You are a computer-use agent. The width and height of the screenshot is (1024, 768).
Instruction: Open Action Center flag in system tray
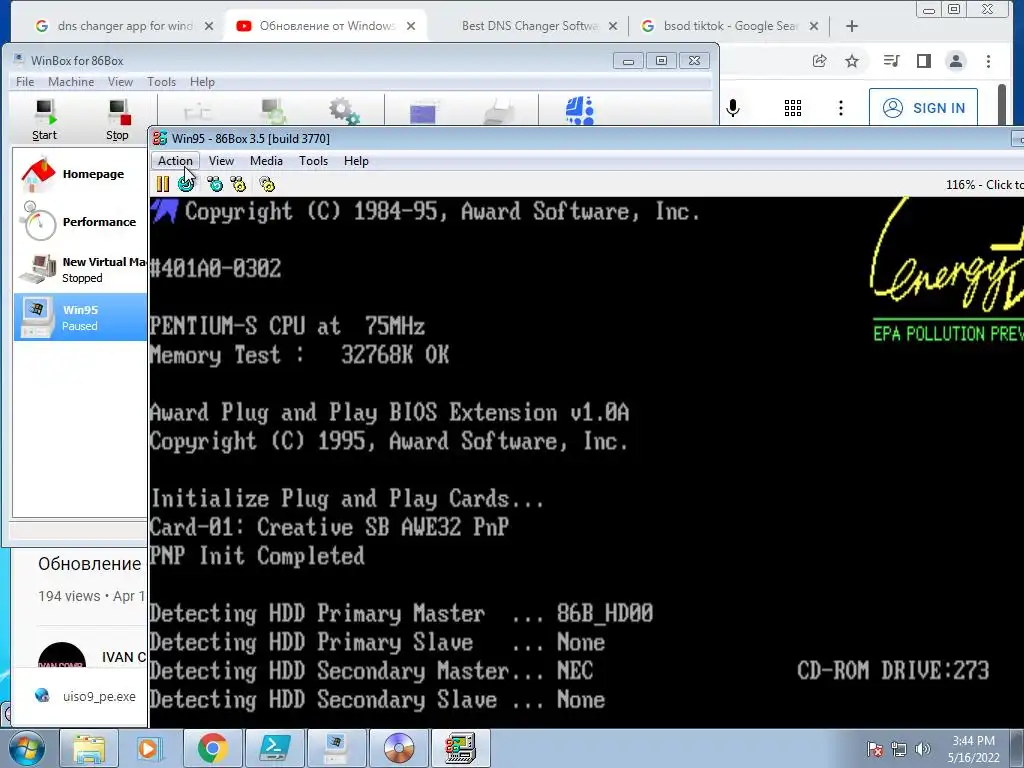(875, 749)
